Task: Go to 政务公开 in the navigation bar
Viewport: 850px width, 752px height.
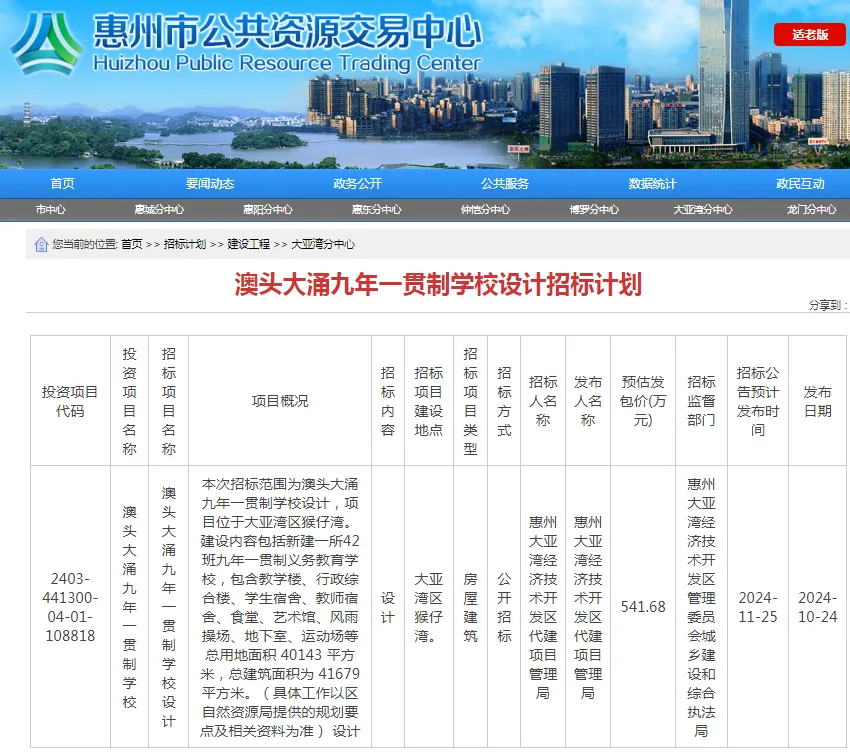Action: tap(357, 183)
